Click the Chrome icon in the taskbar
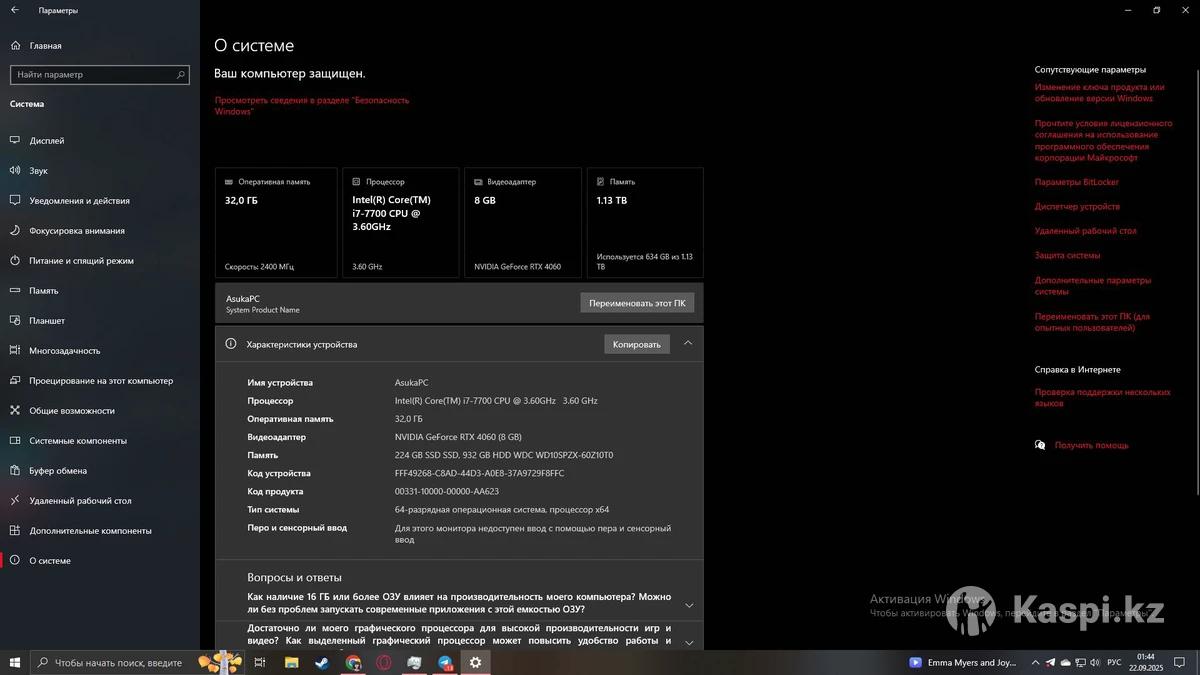The height and width of the screenshot is (675, 1200). (x=353, y=662)
